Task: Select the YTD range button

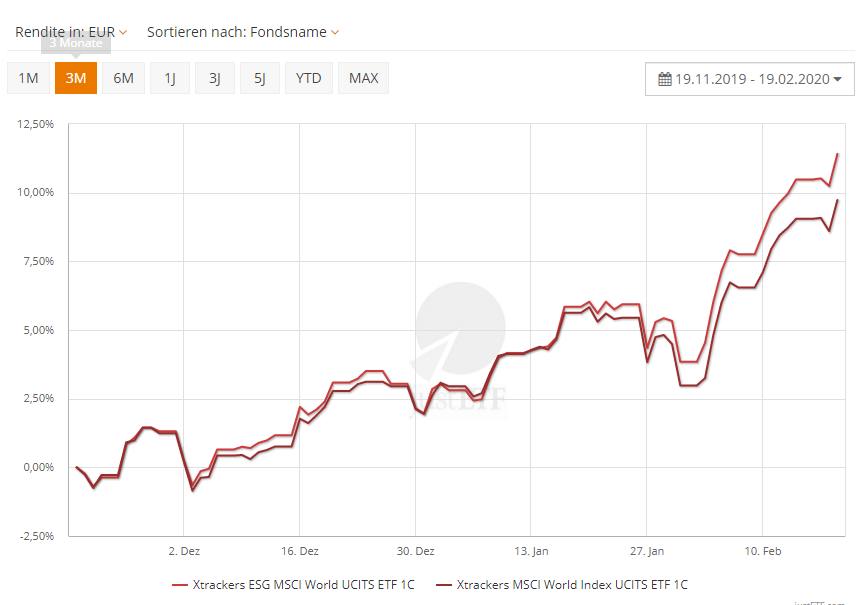Action: pyautogui.click(x=308, y=78)
